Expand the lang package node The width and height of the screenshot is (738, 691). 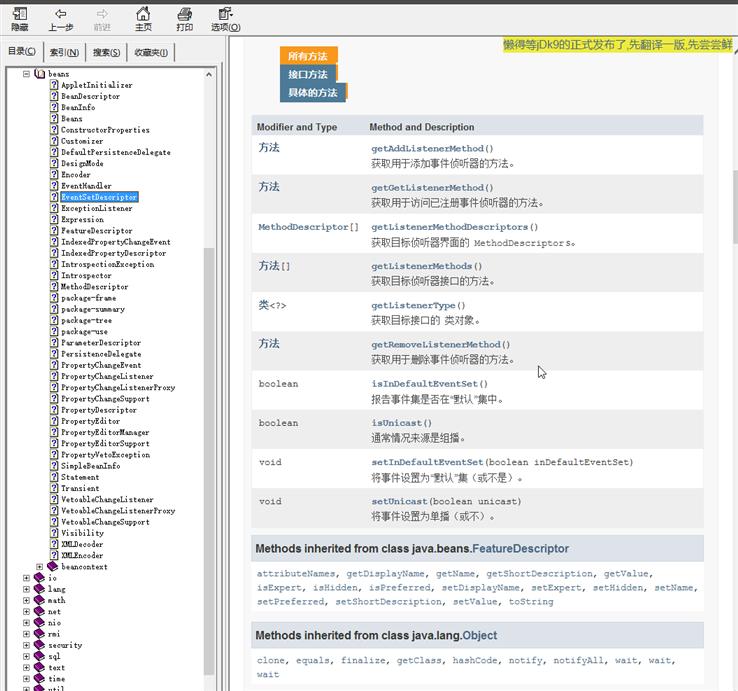click(26, 589)
